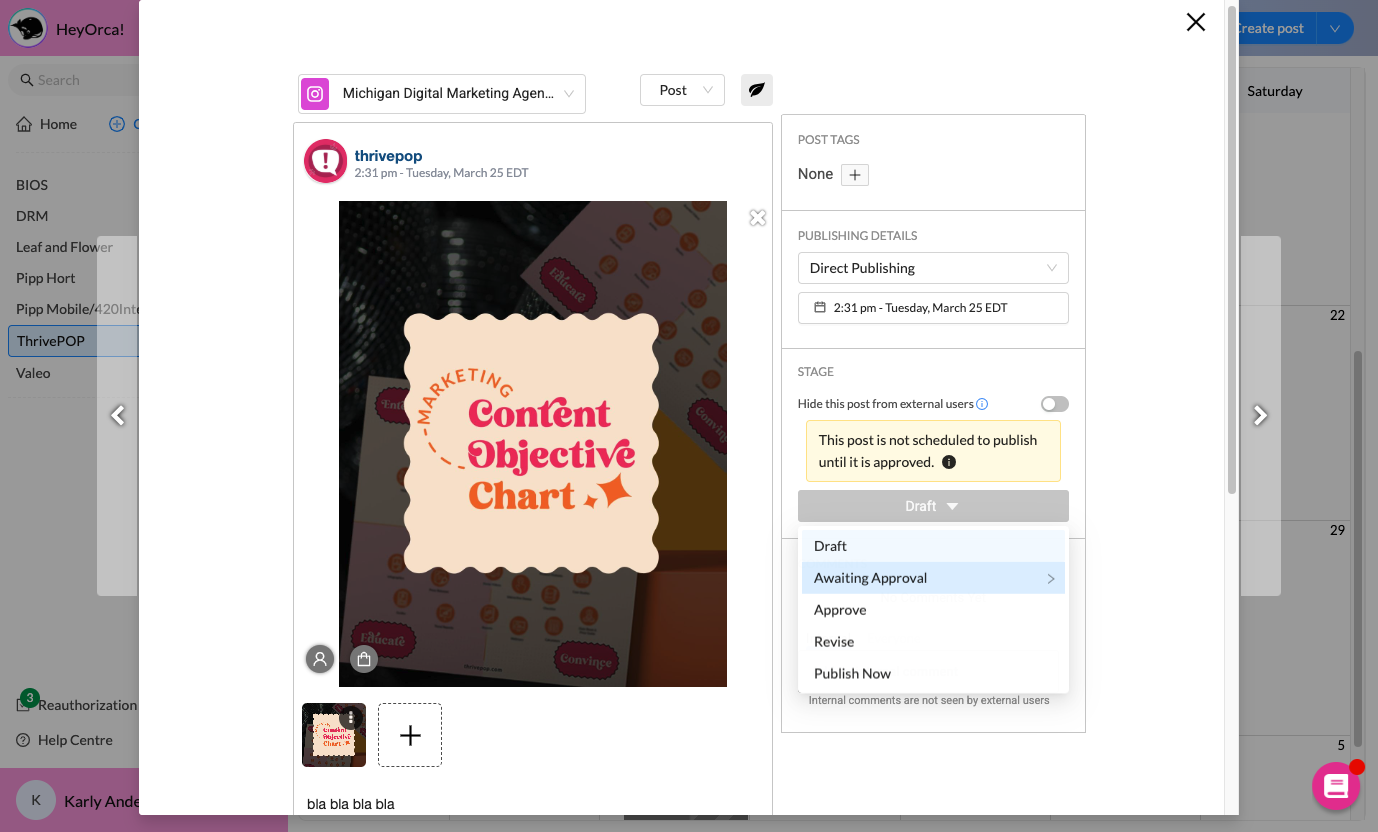
Task: Click the tag people icon on image
Action: coord(320,659)
